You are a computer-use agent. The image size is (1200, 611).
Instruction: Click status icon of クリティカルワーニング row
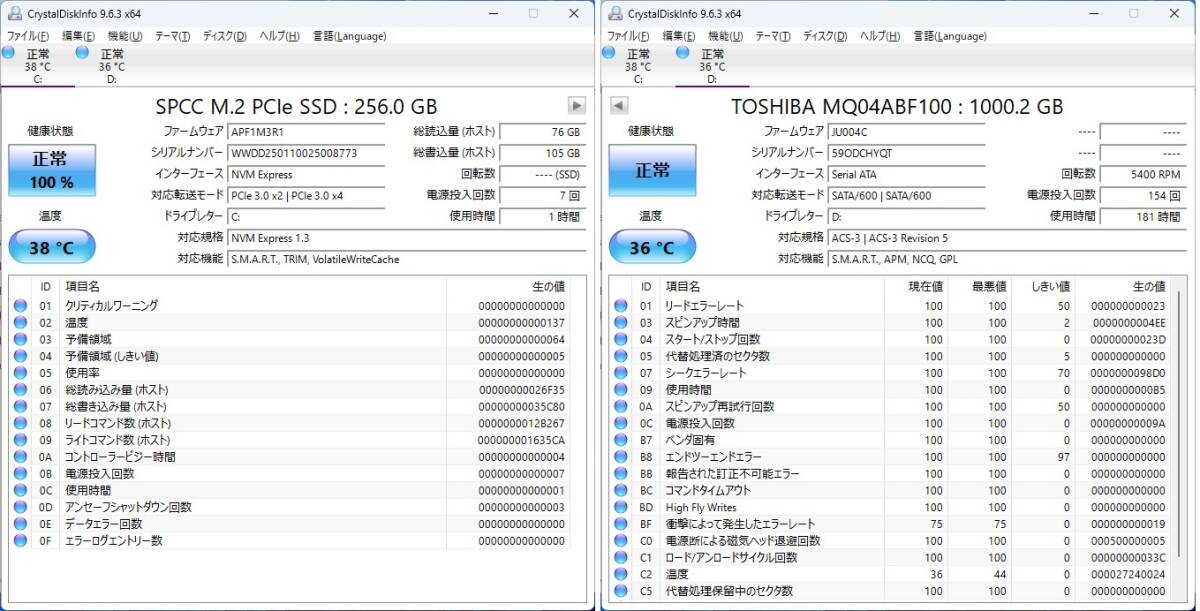click(20, 306)
